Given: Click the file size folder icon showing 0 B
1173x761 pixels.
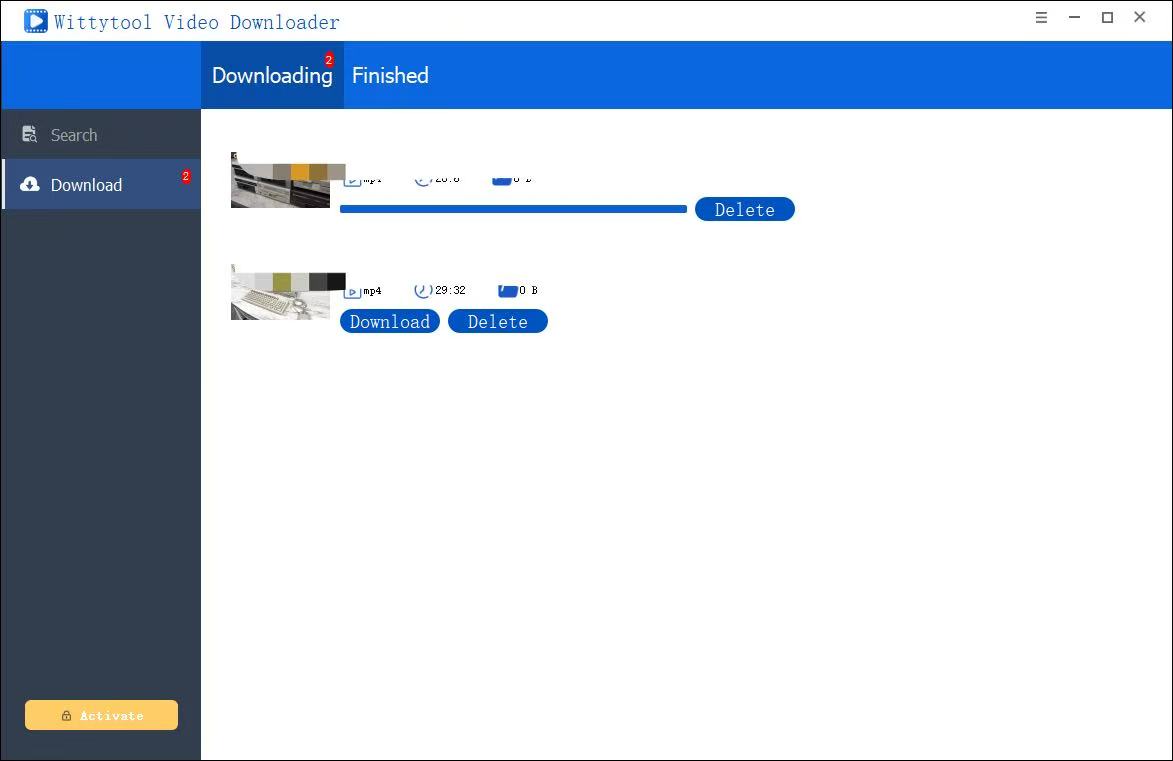Looking at the screenshot, I should (x=507, y=290).
